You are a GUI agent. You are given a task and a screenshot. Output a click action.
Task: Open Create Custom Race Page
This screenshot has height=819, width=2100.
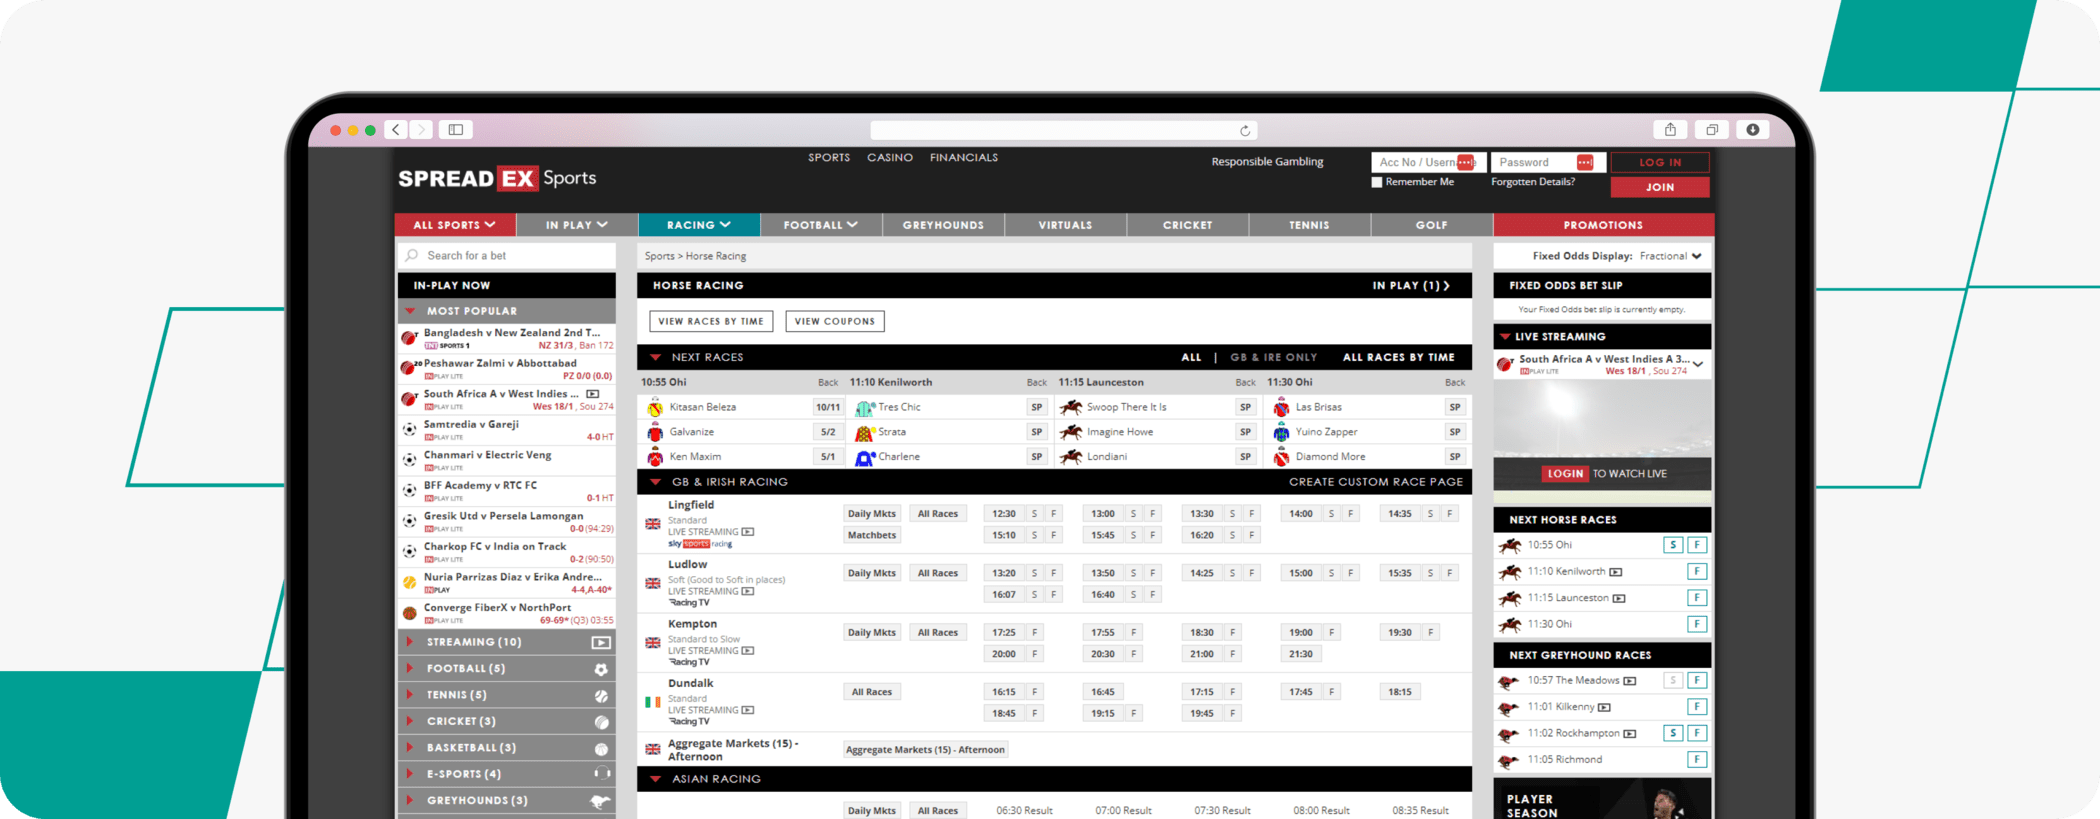(1376, 482)
